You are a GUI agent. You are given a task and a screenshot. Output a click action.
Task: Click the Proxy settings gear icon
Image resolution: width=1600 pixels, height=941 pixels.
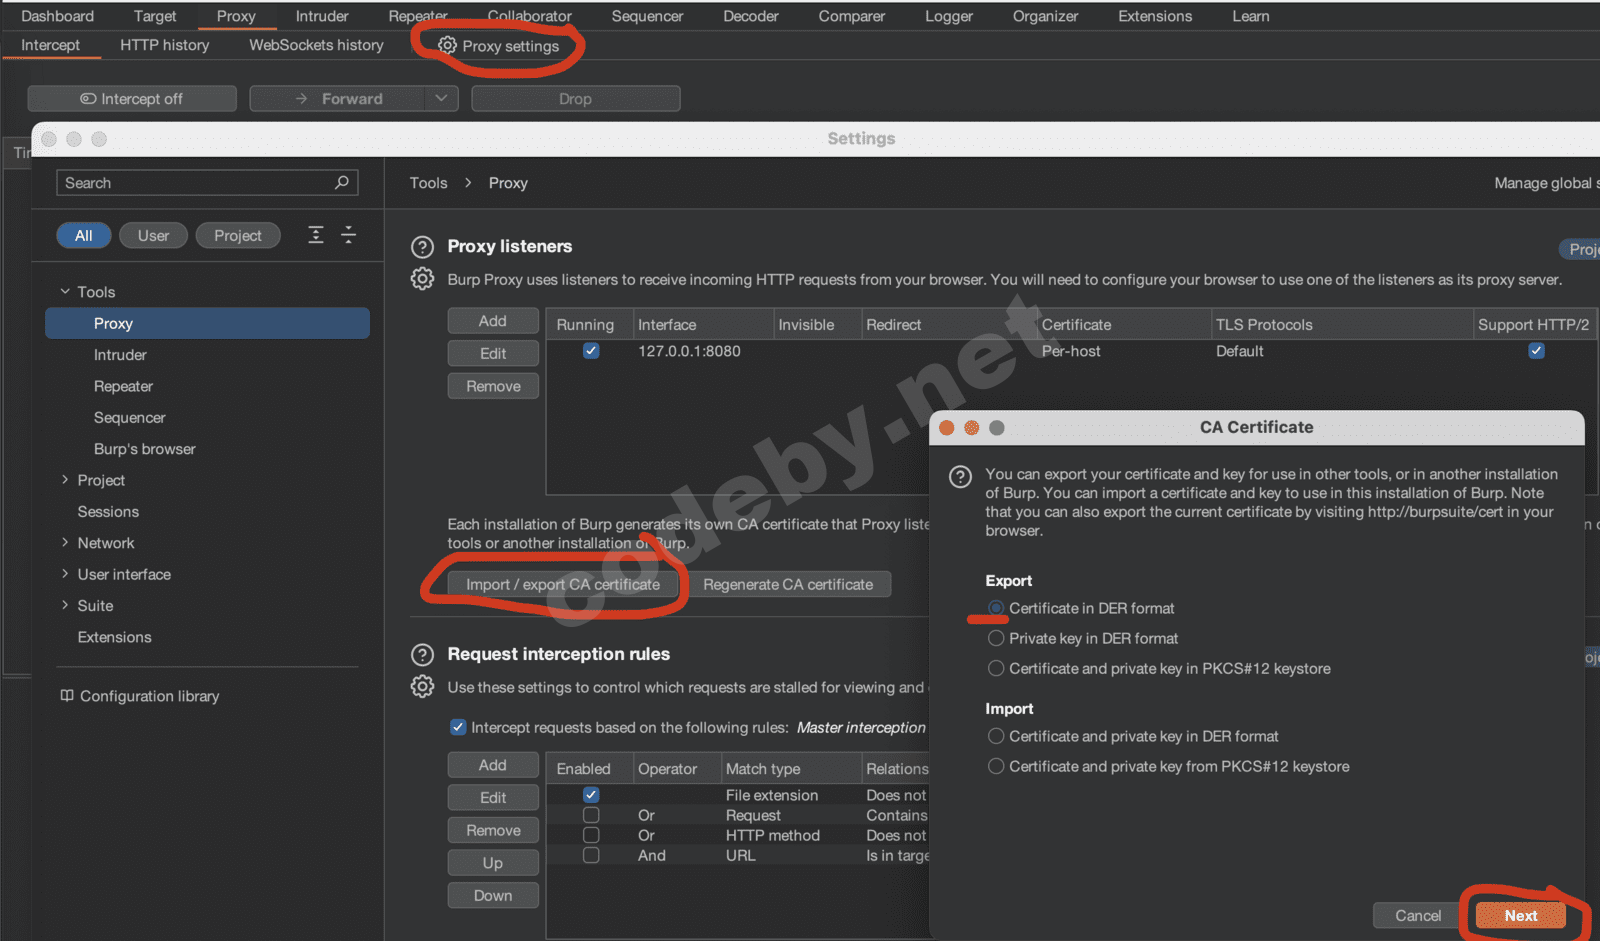[447, 45]
